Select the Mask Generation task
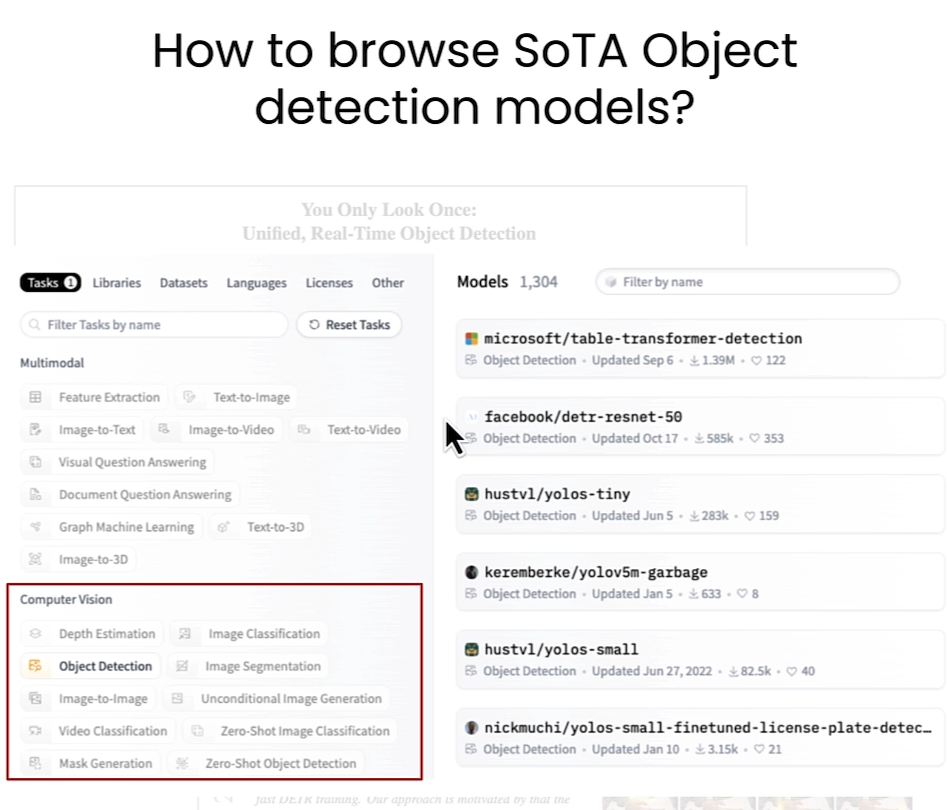The image size is (947, 810). (91, 764)
